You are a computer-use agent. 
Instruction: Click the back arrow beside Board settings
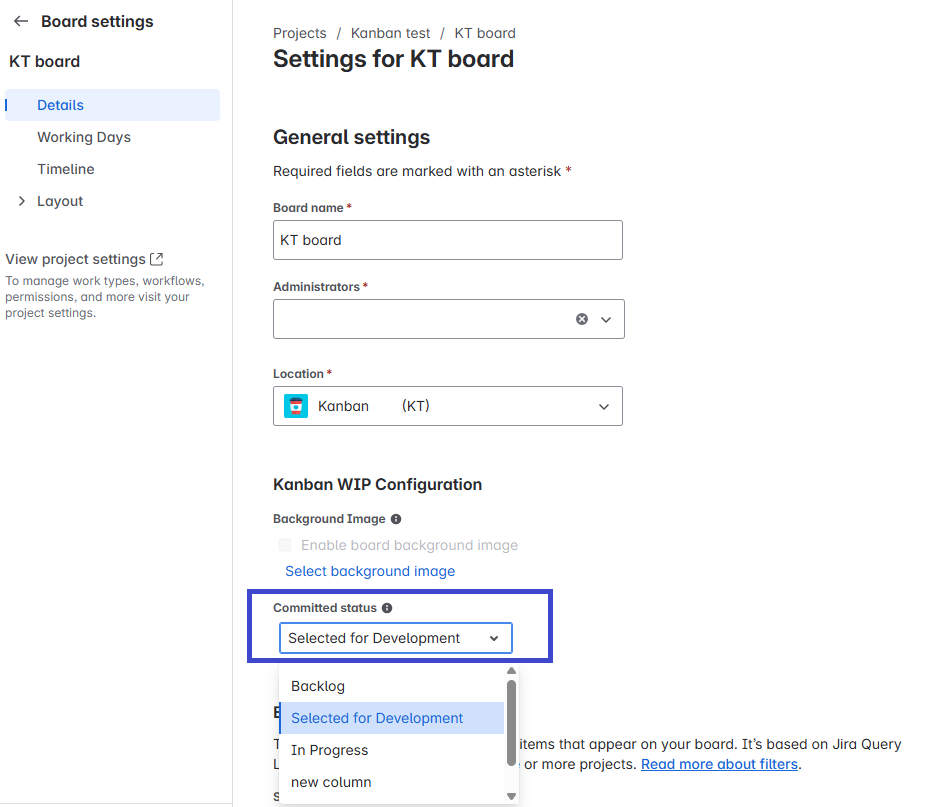[x=20, y=21]
